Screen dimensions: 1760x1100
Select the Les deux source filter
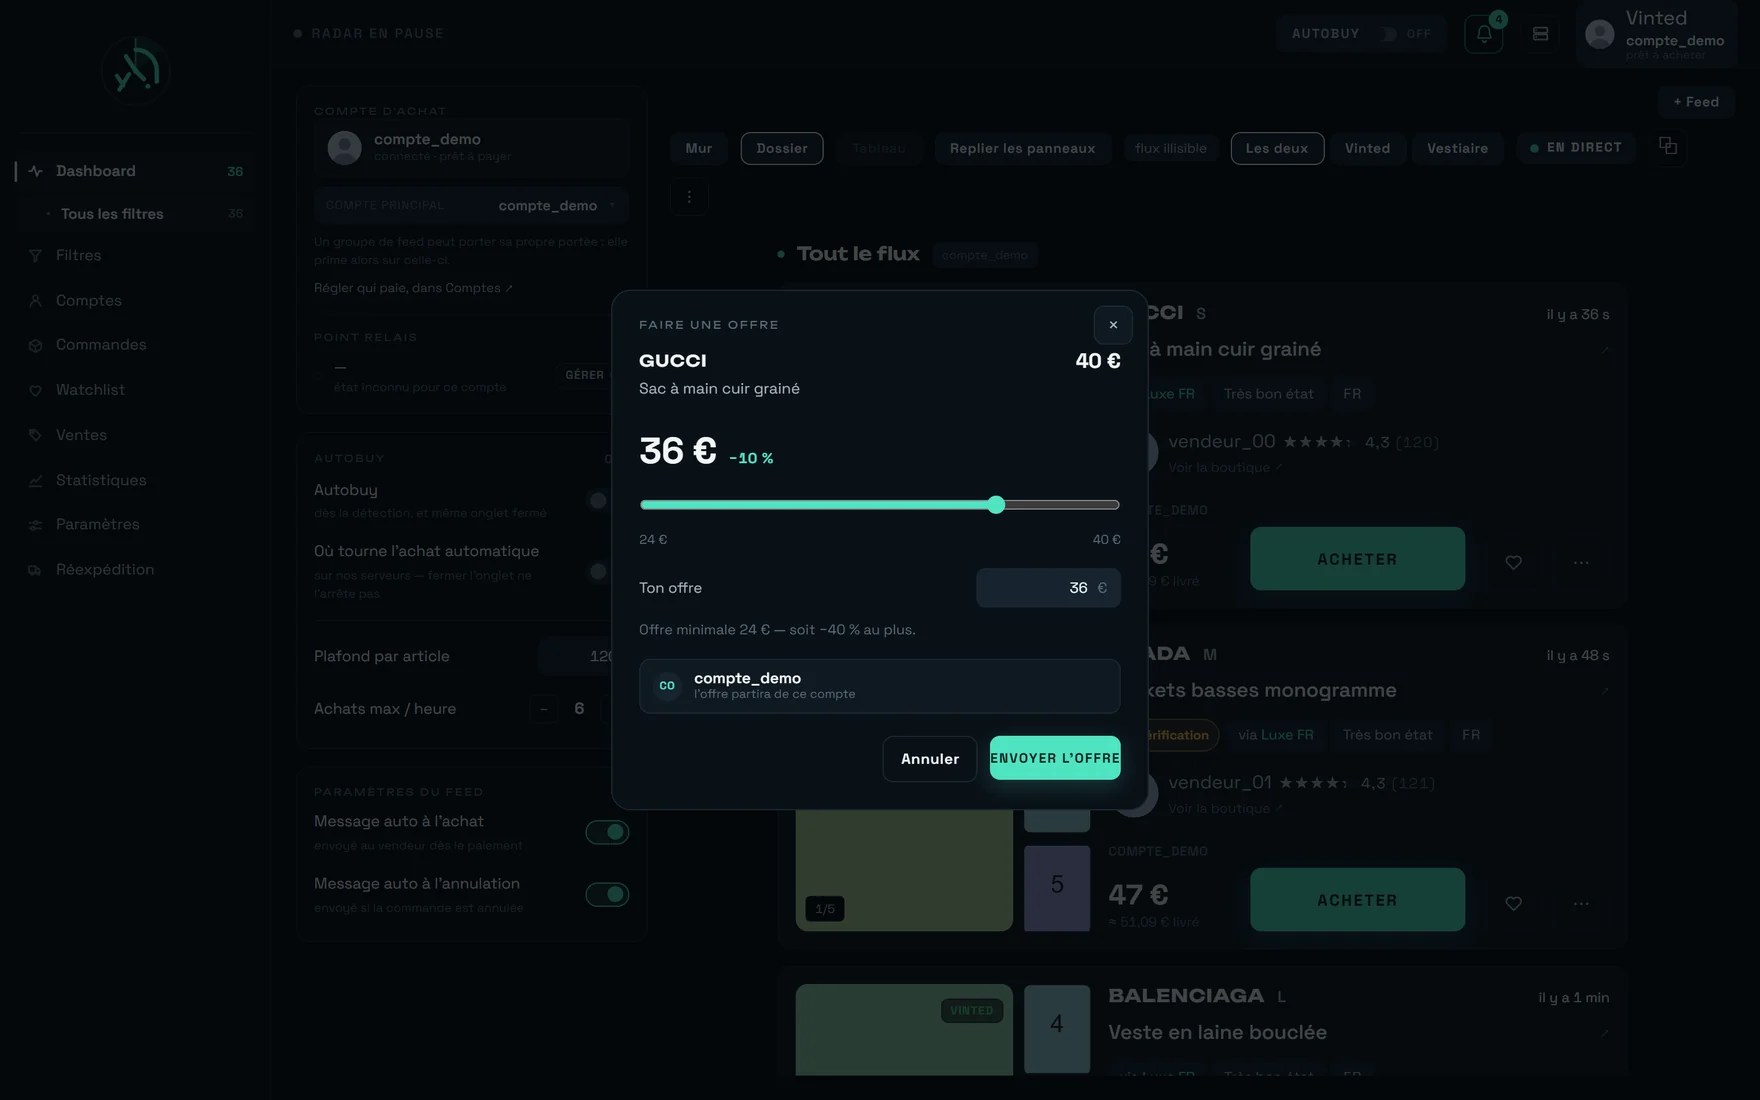(1277, 148)
